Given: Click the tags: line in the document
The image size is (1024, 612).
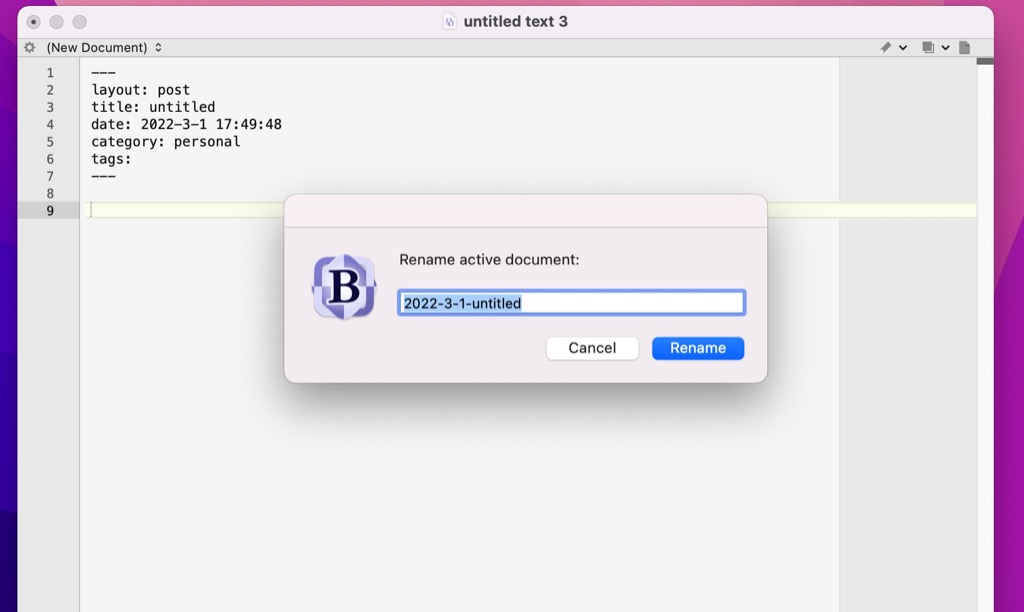Looking at the screenshot, I should click(110, 158).
